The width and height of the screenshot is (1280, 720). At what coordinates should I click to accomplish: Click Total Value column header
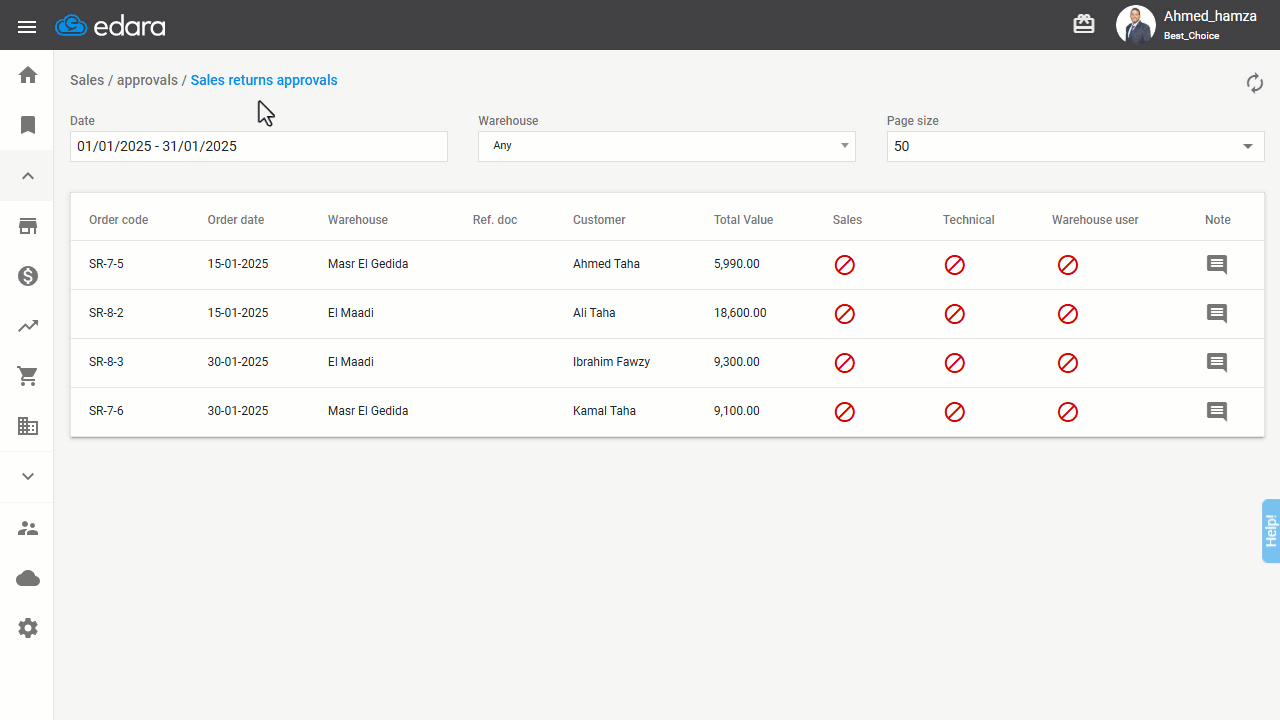(743, 220)
